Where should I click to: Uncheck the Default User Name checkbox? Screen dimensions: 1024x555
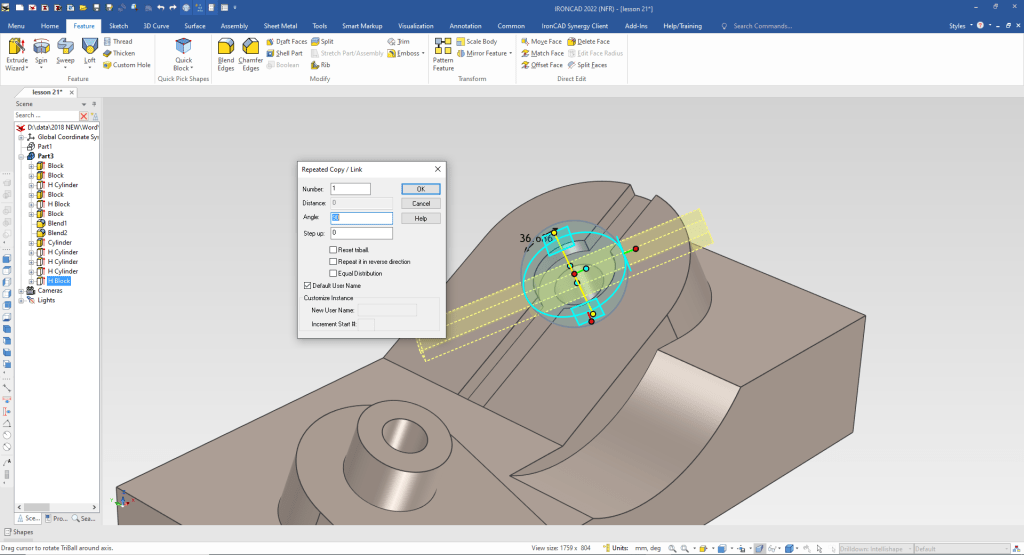[306, 285]
